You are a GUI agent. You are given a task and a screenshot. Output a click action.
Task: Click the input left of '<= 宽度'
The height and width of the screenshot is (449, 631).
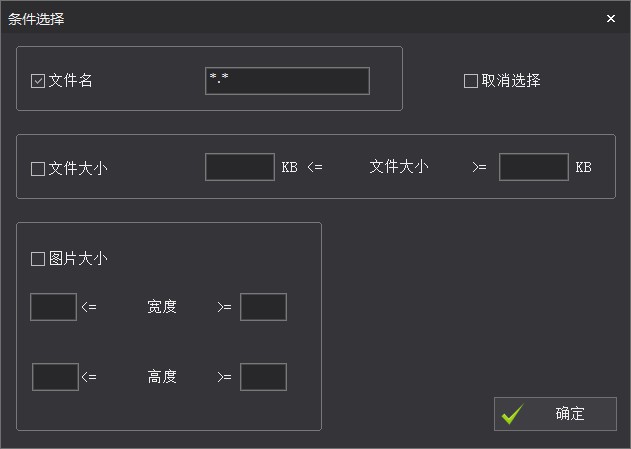(x=54, y=307)
